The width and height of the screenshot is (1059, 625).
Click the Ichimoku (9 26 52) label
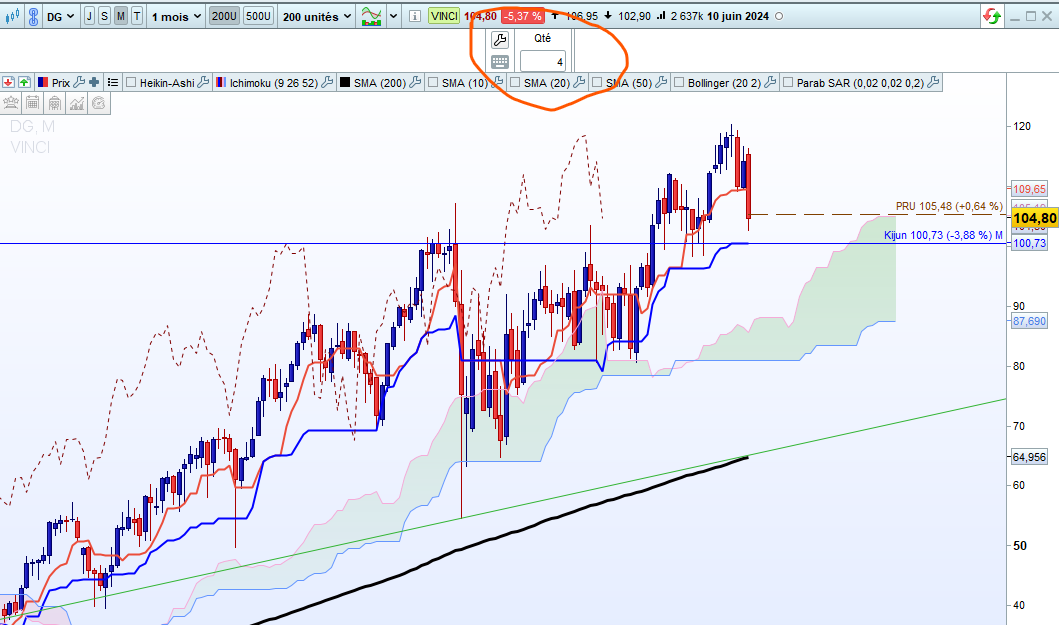pyautogui.click(x=274, y=82)
